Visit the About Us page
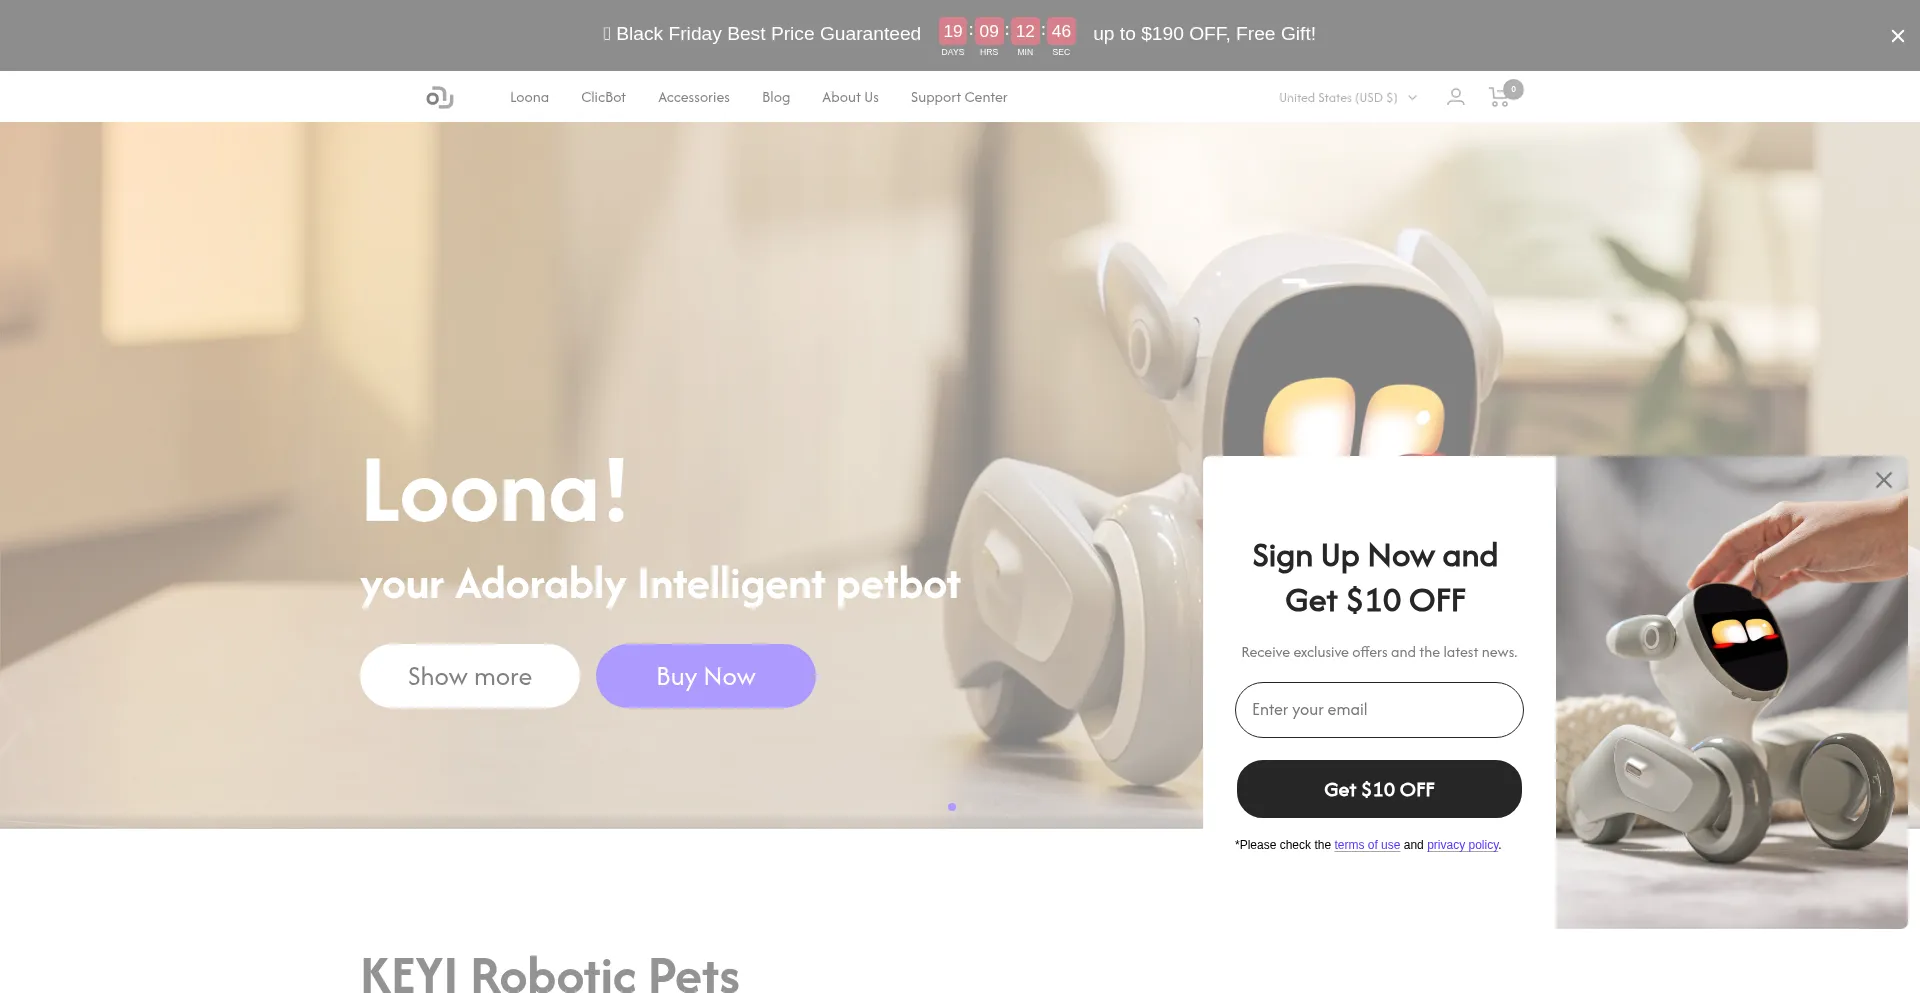Viewport: 1920px width, 993px height. point(850,97)
